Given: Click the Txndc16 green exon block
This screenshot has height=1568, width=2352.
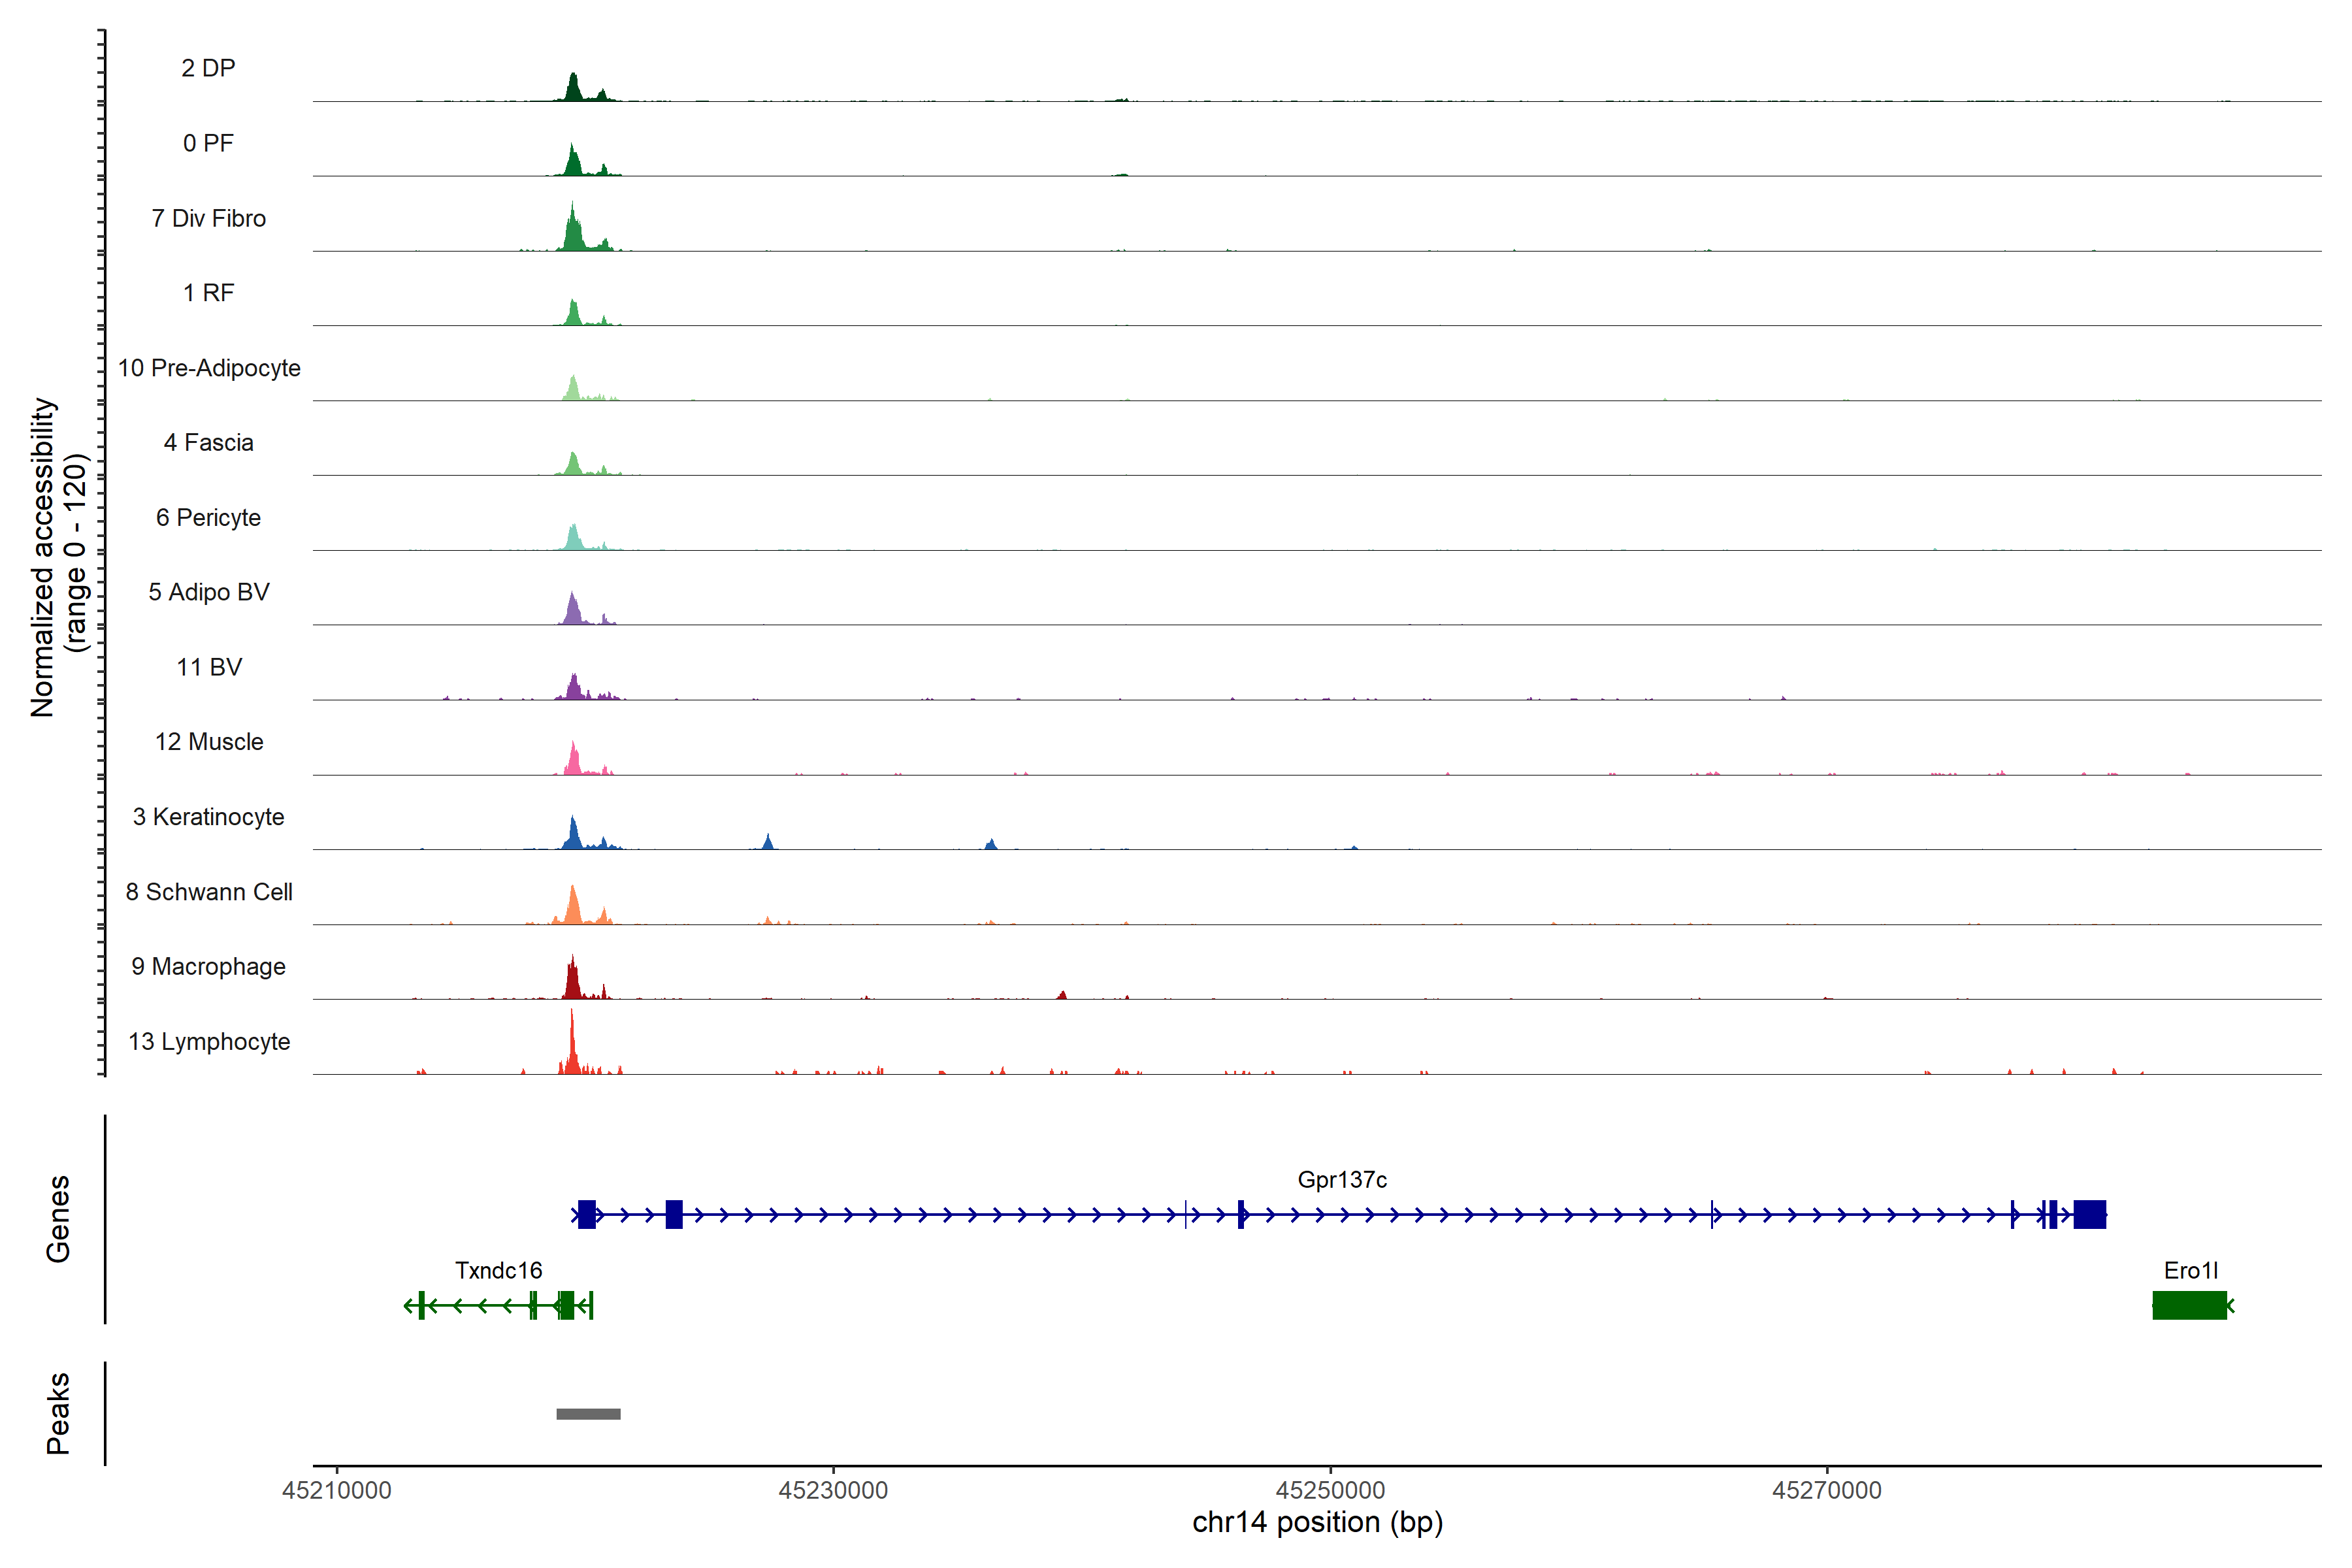Looking at the screenshot, I should [567, 1305].
